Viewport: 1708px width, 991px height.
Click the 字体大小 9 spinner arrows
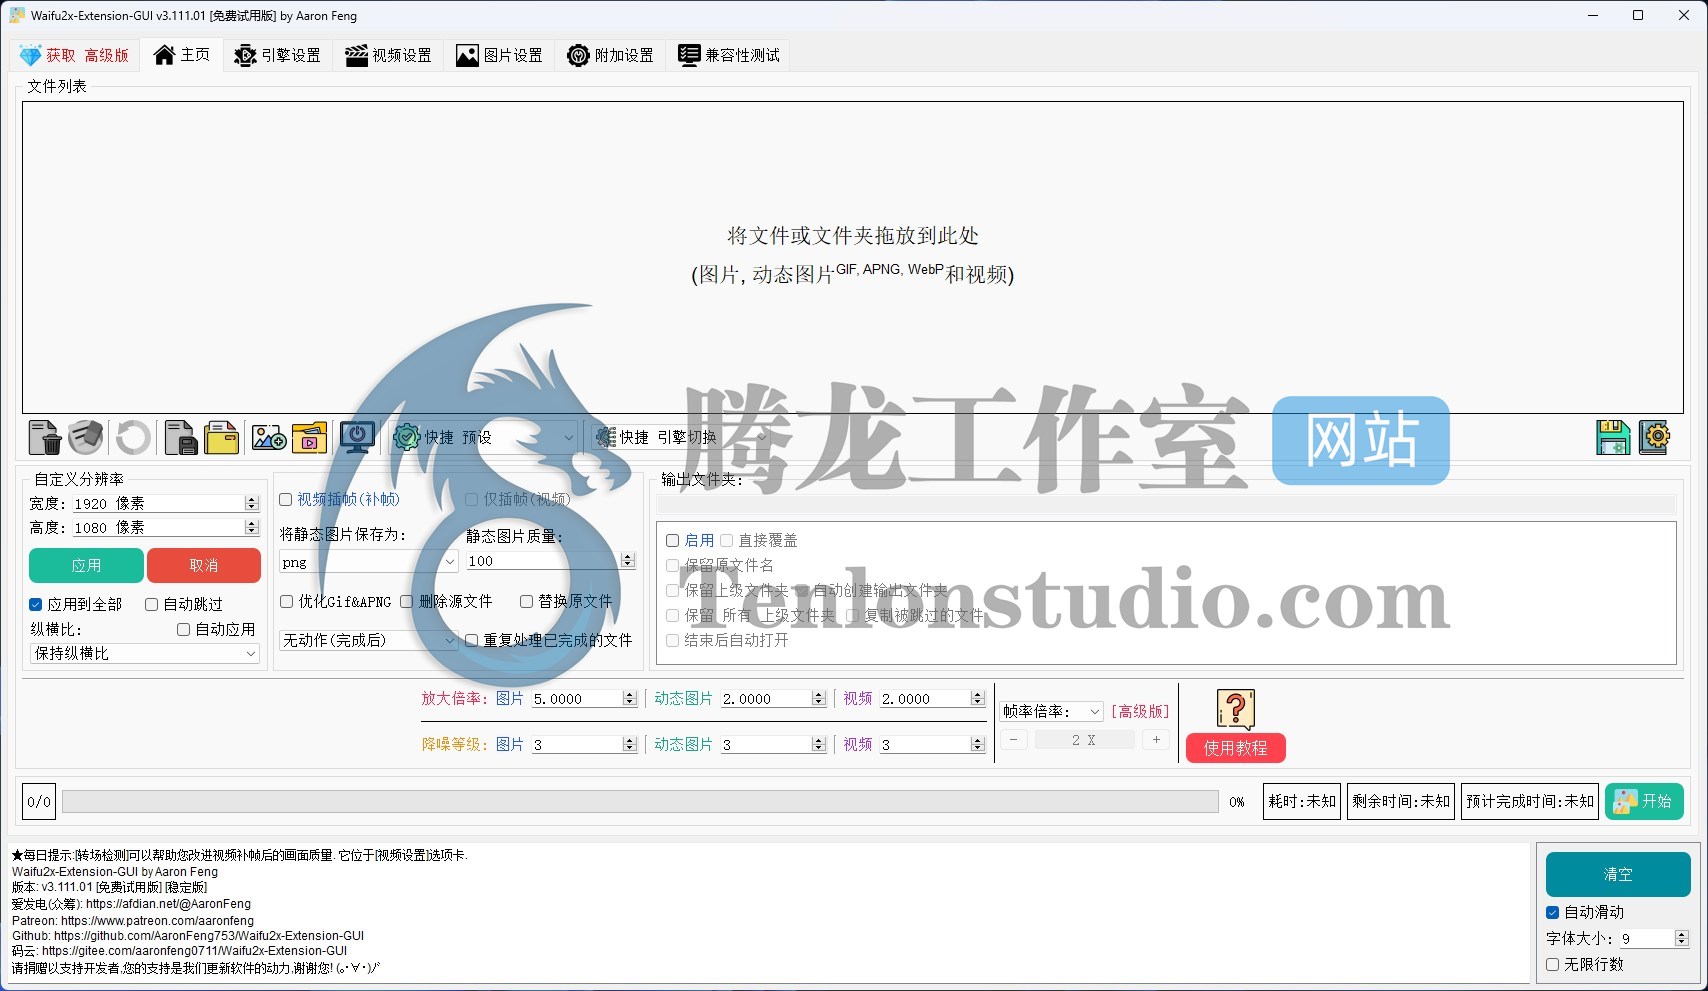click(x=1682, y=938)
